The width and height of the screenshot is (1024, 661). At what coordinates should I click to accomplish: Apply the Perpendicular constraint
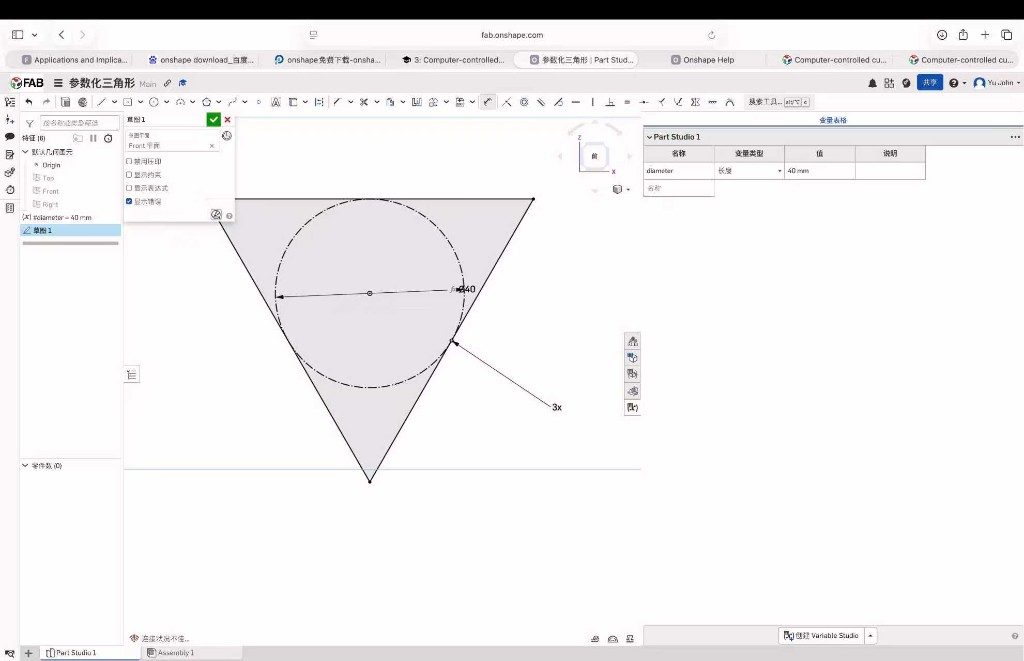pos(610,102)
